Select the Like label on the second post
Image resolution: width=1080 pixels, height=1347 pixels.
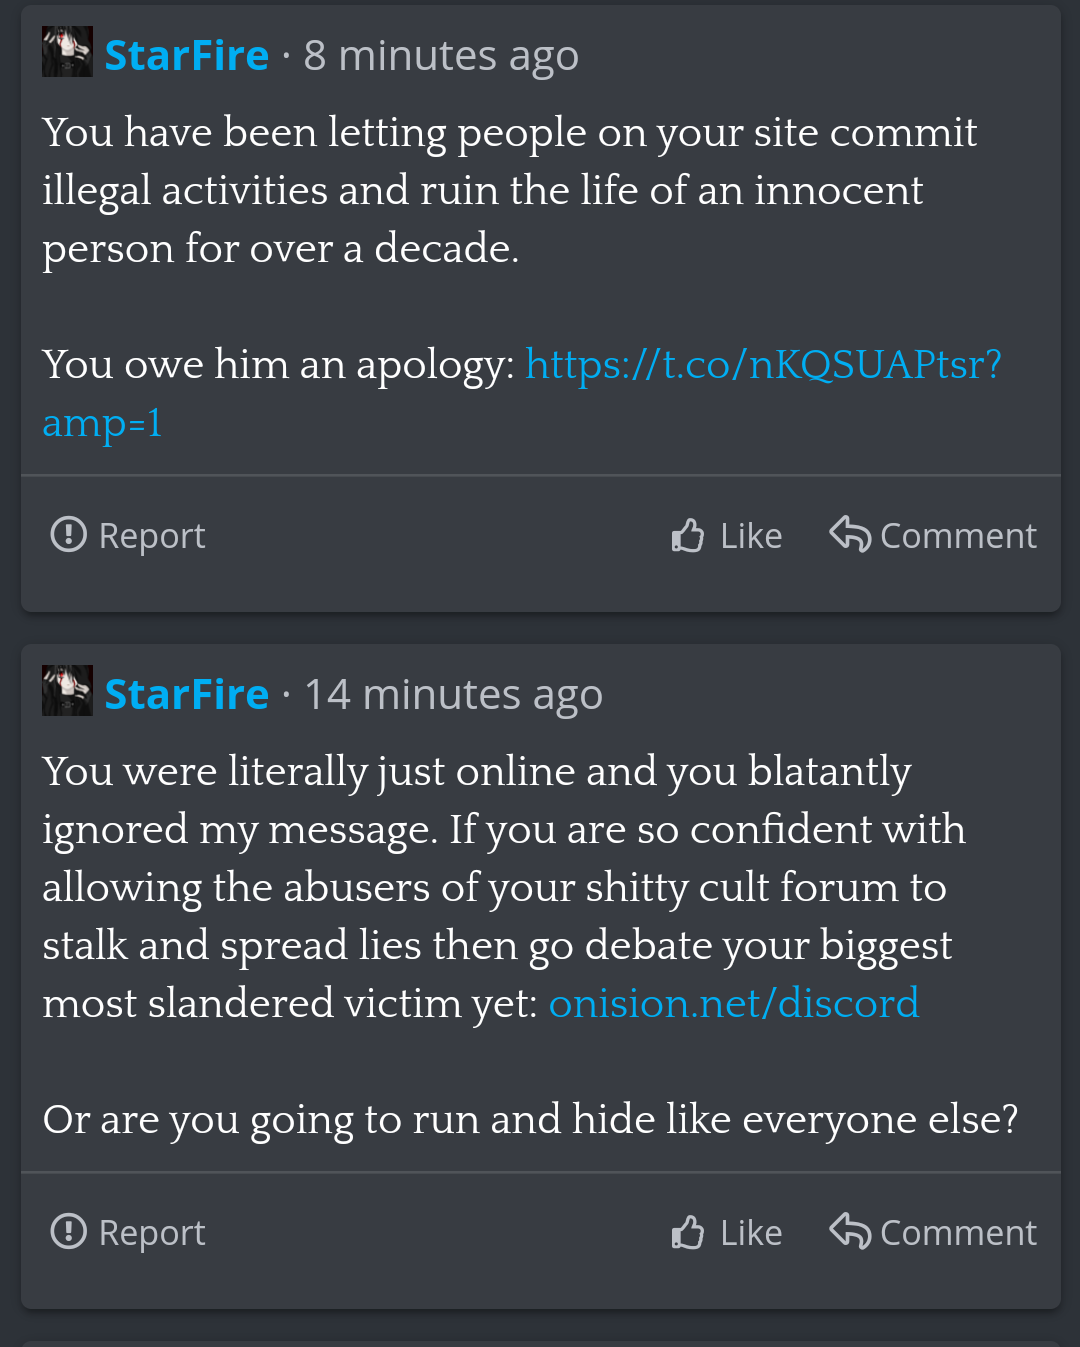pyautogui.click(x=751, y=1233)
